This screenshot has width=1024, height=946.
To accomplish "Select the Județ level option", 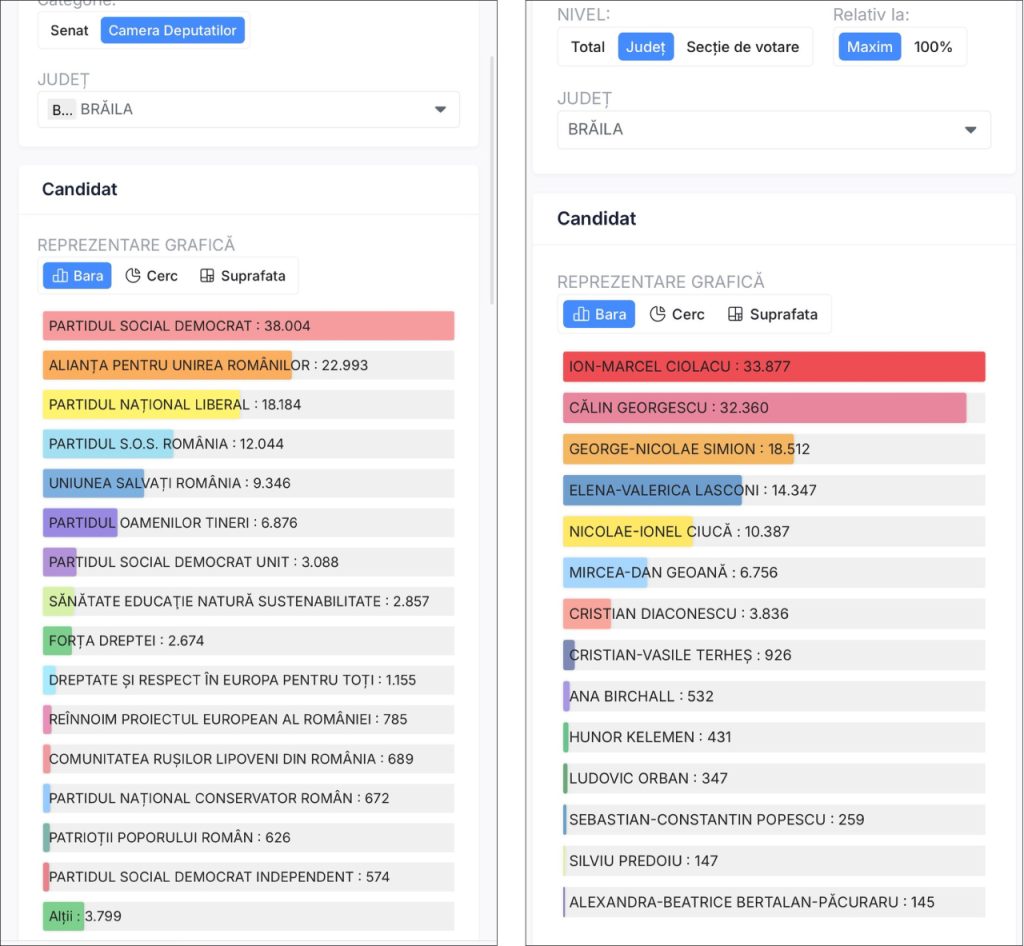I will click(646, 47).
